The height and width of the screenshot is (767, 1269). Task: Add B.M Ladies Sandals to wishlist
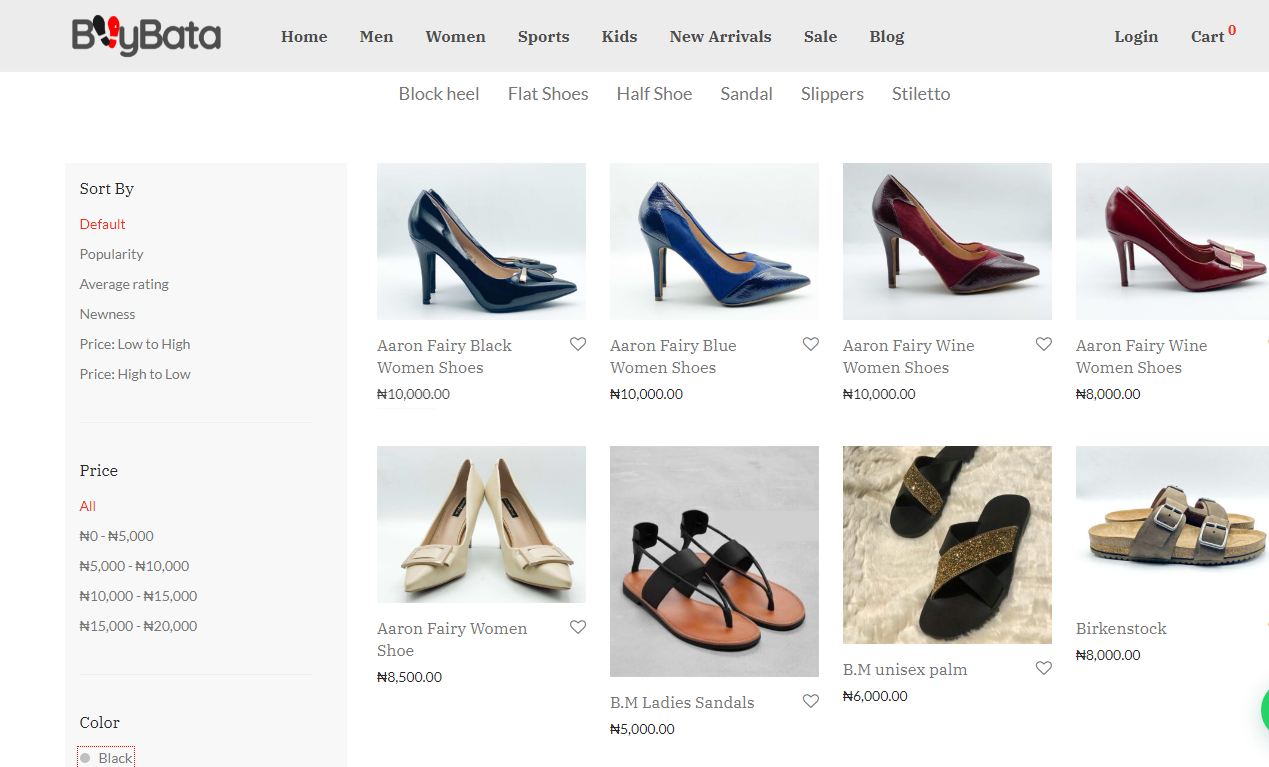pos(811,701)
